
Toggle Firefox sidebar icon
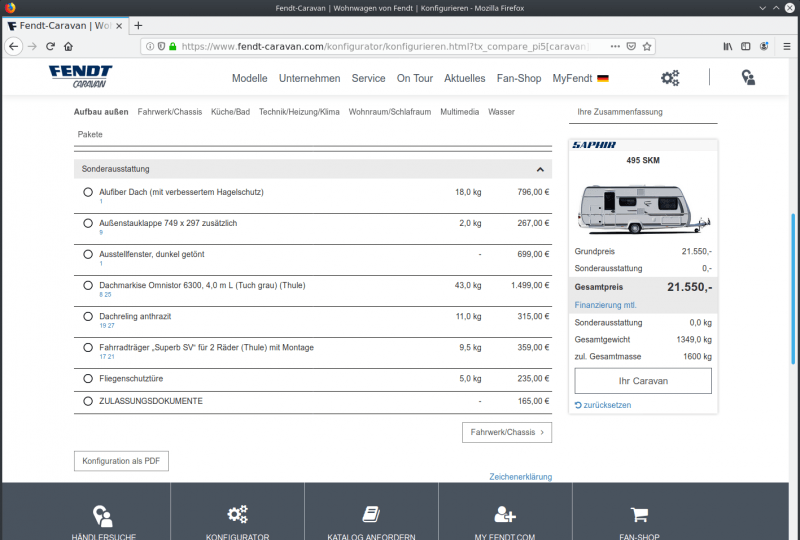pos(745,46)
